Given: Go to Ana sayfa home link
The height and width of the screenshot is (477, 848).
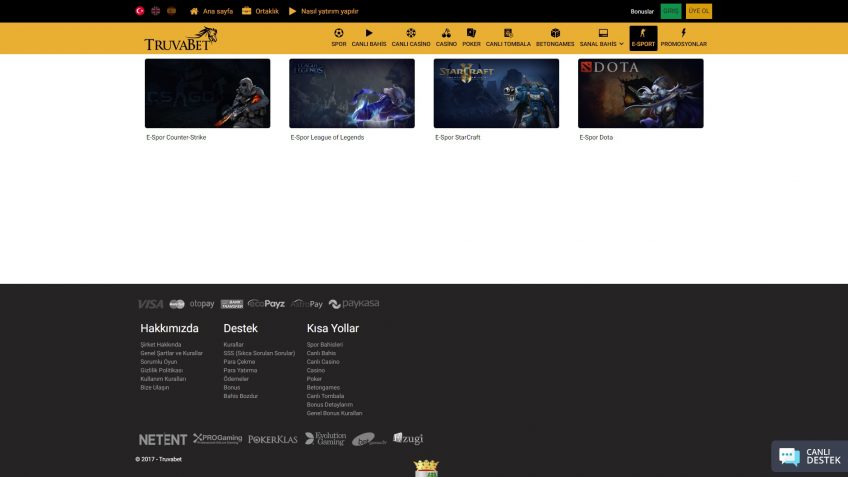Looking at the screenshot, I should [211, 11].
